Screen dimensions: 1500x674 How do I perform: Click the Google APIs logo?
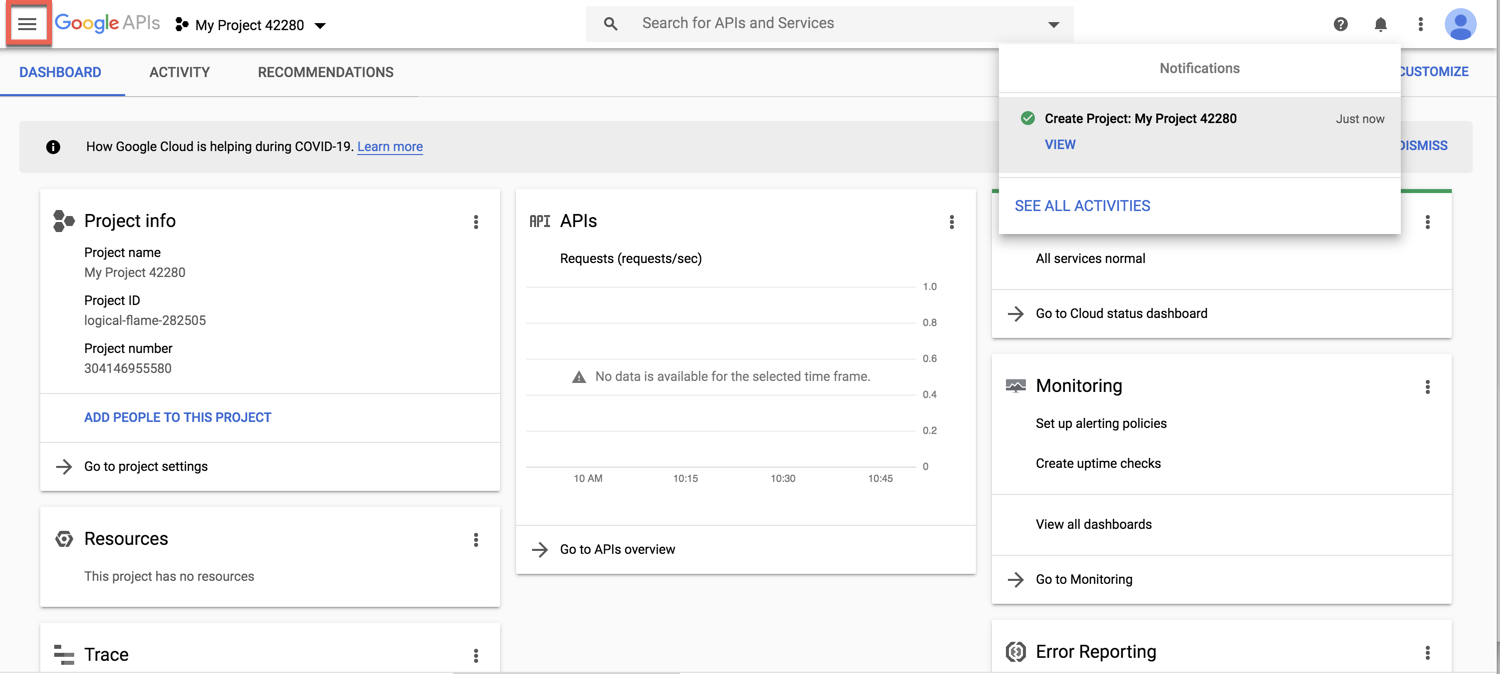tap(107, 24)
